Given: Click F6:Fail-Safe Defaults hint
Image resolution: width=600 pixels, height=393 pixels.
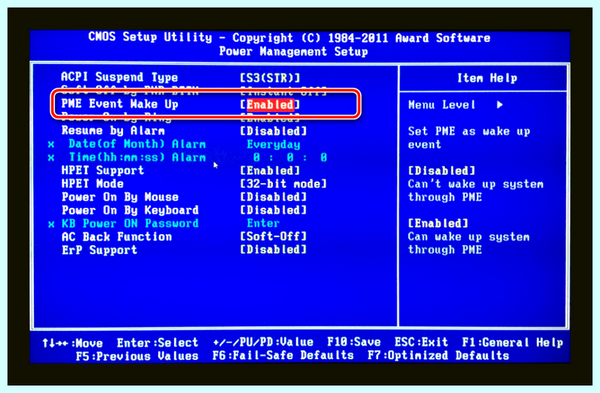Looking at the screenshot, I should [x=283, y=356].
